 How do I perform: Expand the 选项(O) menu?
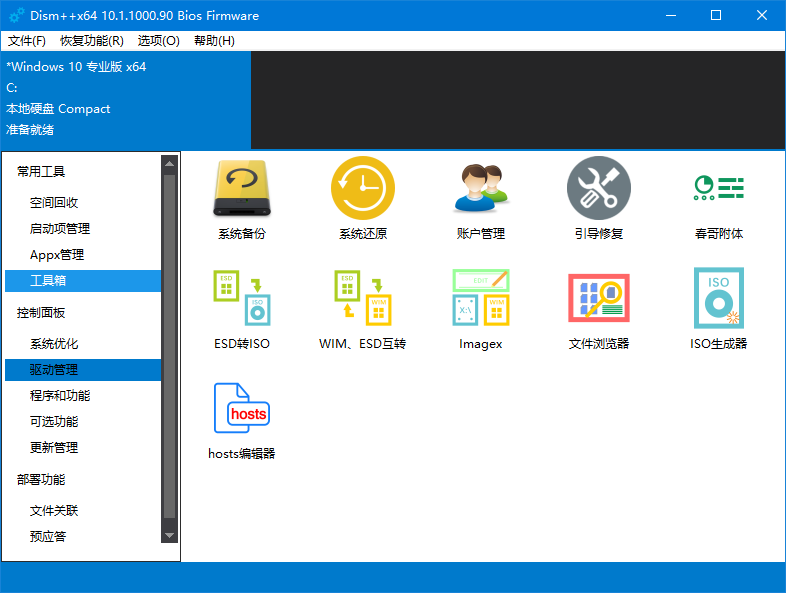click(x=158, y=41)
